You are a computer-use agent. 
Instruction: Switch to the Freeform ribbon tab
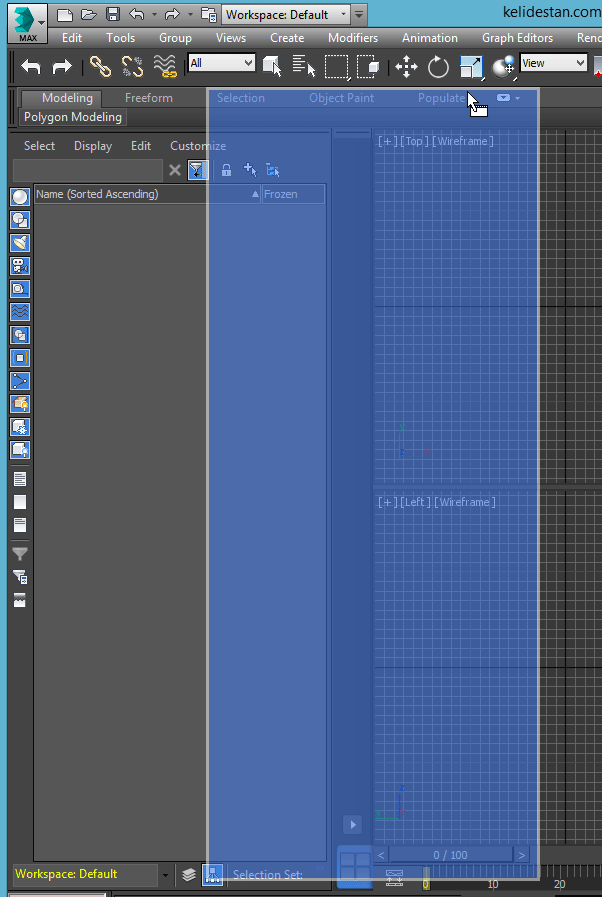coord(149,98)
